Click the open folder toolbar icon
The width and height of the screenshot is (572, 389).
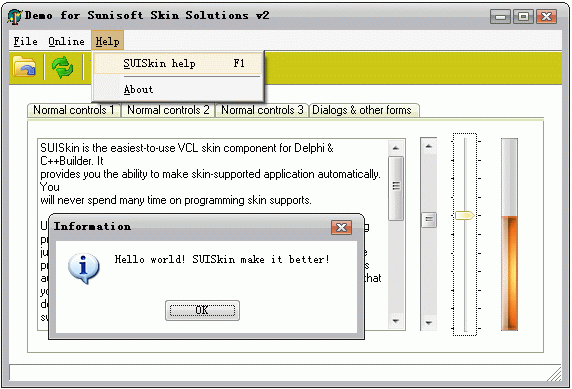[x=24, y=66]
